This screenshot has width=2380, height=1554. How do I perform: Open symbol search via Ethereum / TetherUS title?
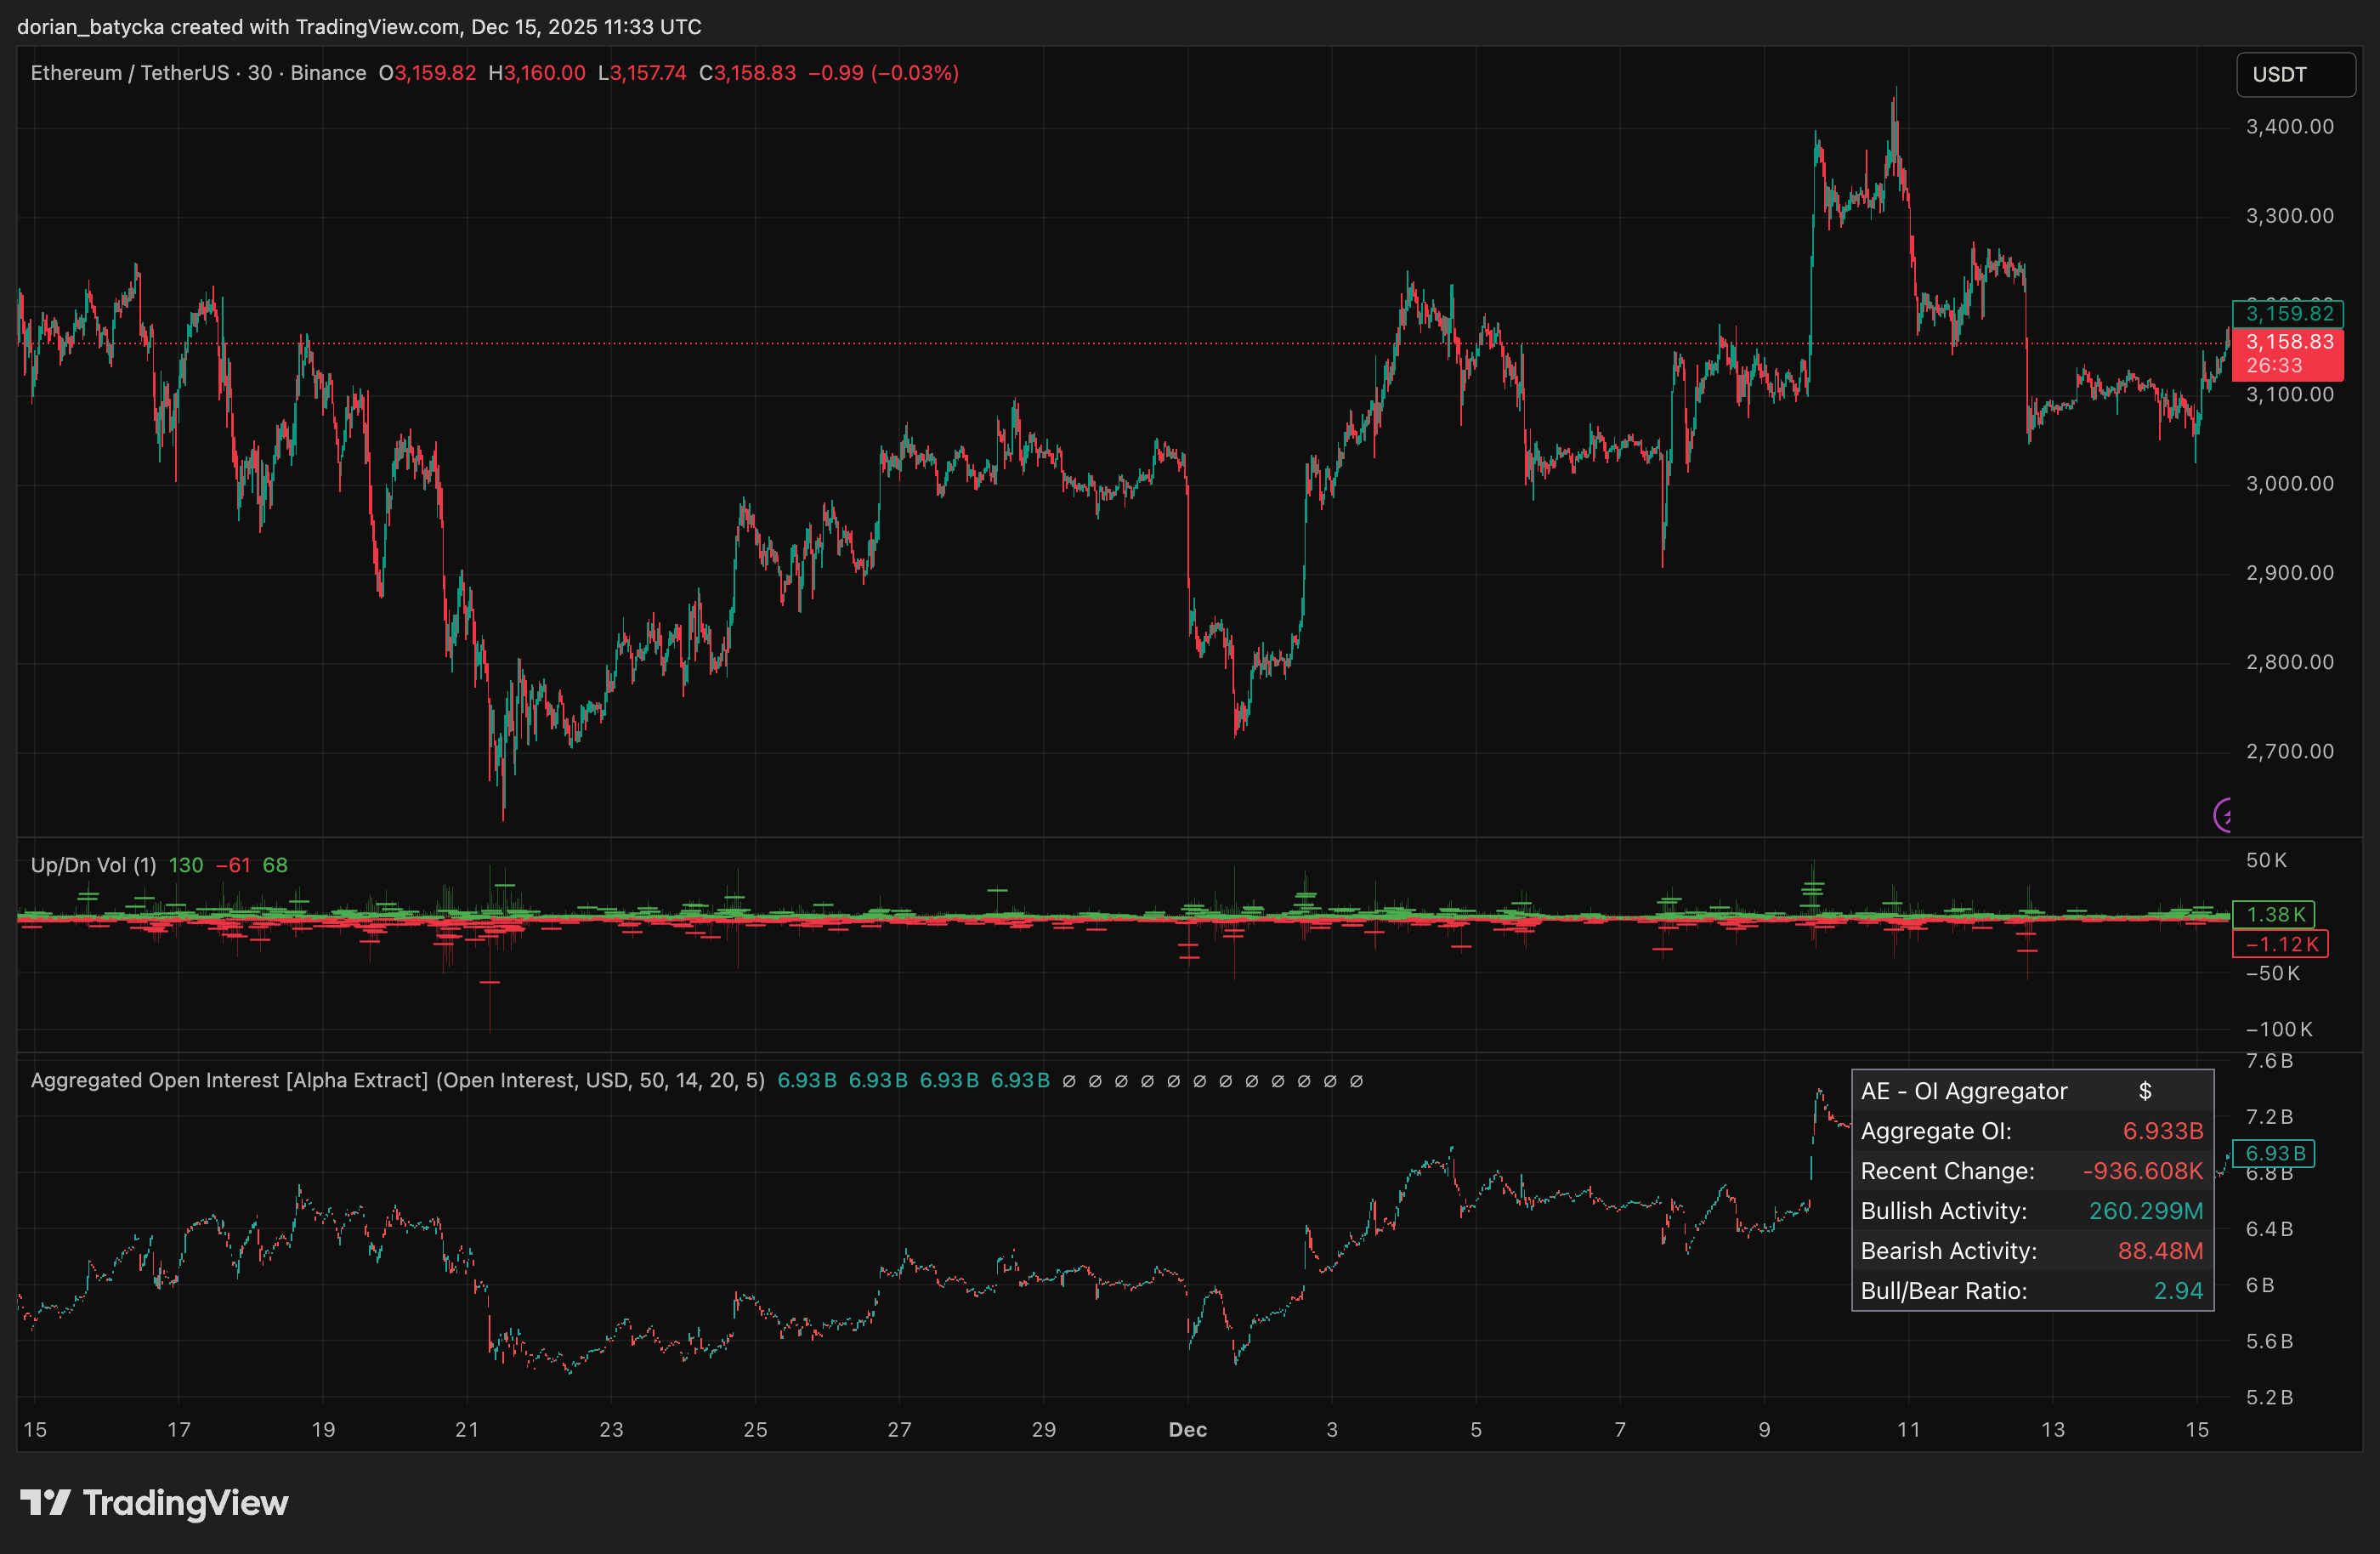pyautogui.click(x=133, y=72)
